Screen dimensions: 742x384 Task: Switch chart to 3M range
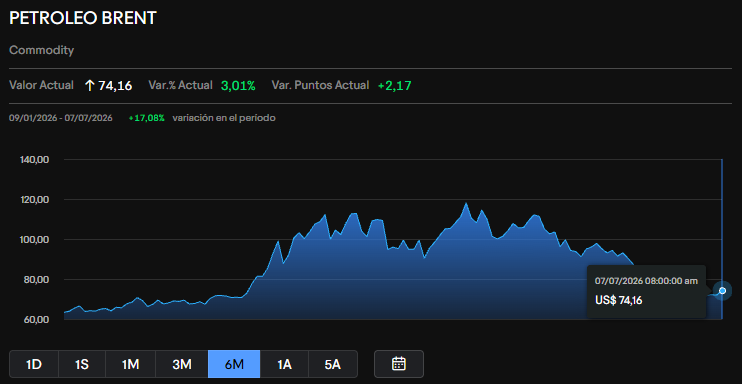pos(182,364)
